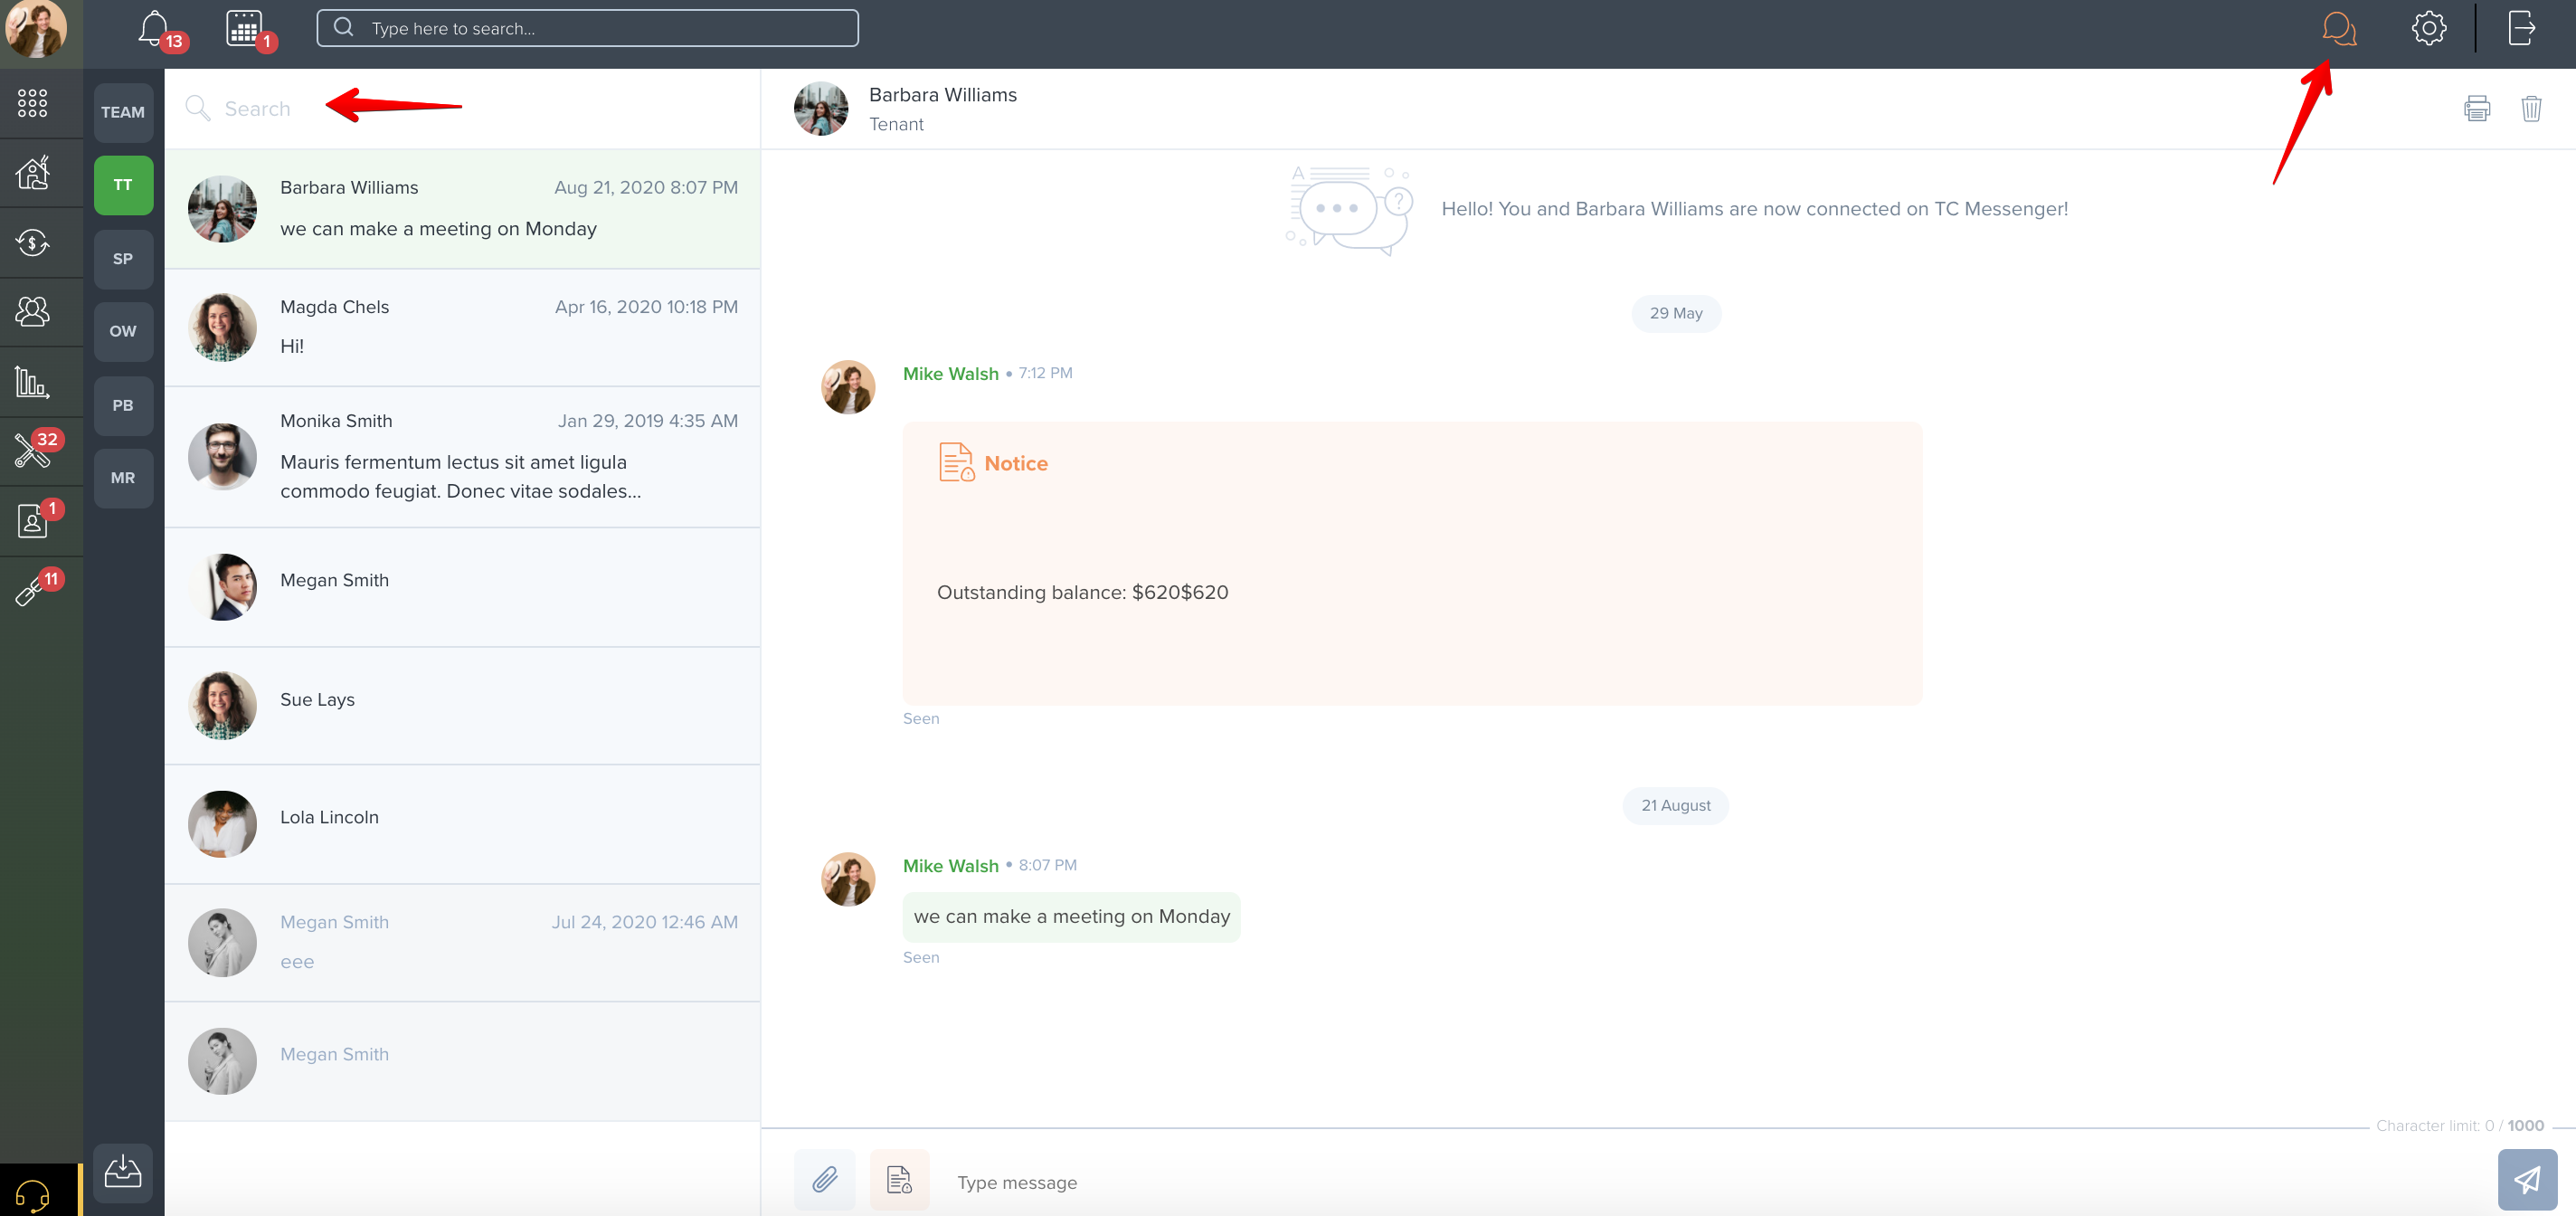
Task: Select the TEAM tab
Action: 123,112
